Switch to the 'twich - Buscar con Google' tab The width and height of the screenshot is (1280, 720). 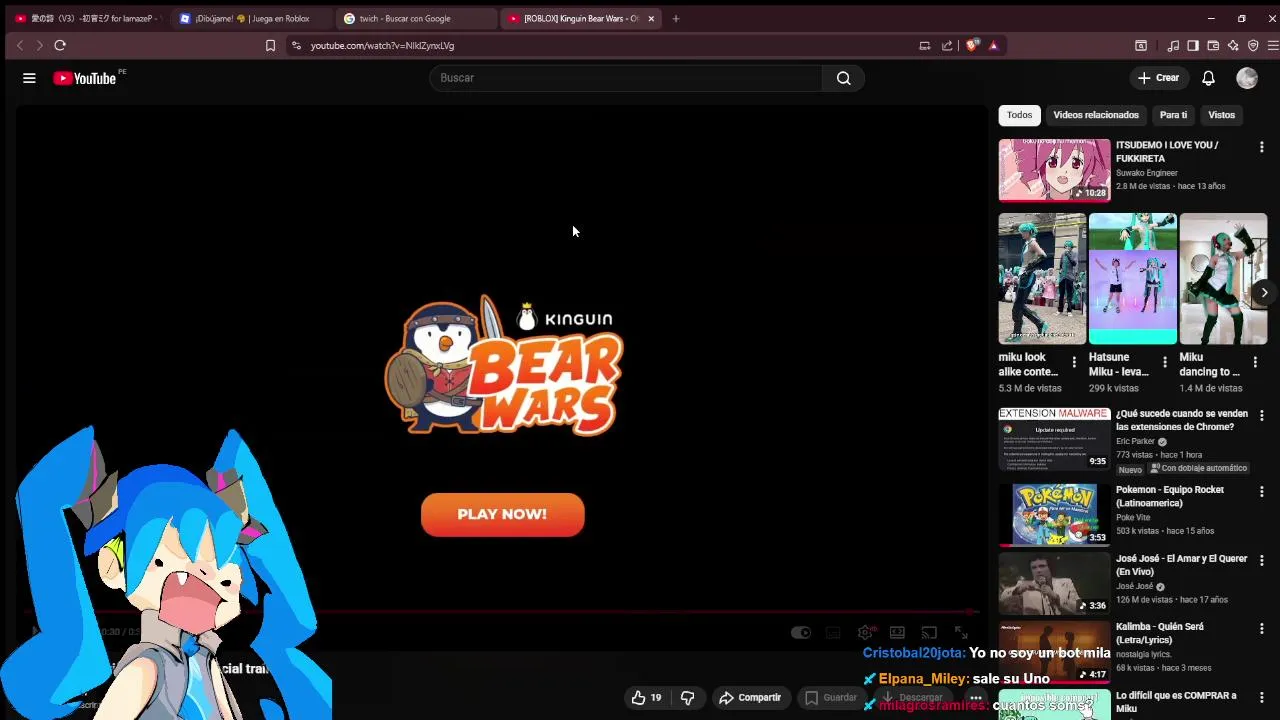pos(416,18)
